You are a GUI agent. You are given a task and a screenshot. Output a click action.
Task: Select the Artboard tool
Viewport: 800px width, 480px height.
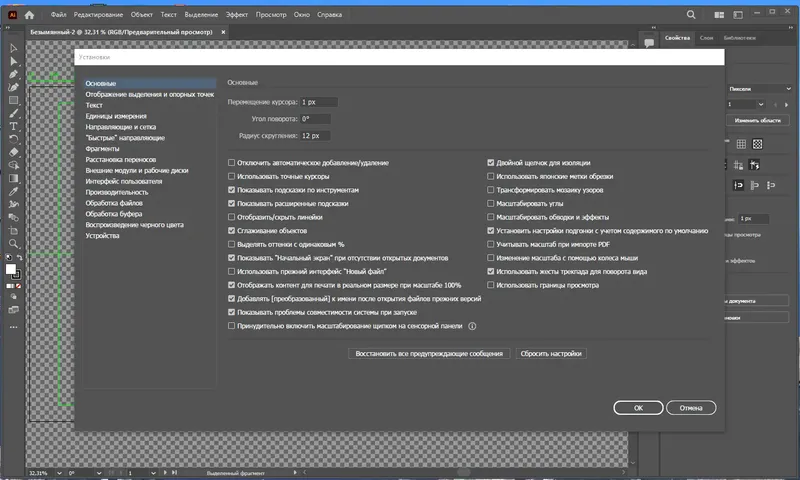[x=14, y=231]
